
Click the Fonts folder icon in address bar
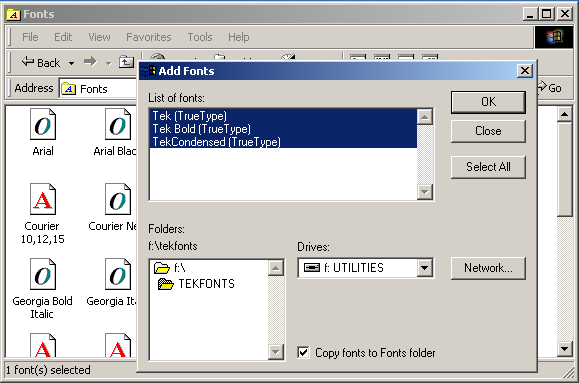(x=68, y=89)
